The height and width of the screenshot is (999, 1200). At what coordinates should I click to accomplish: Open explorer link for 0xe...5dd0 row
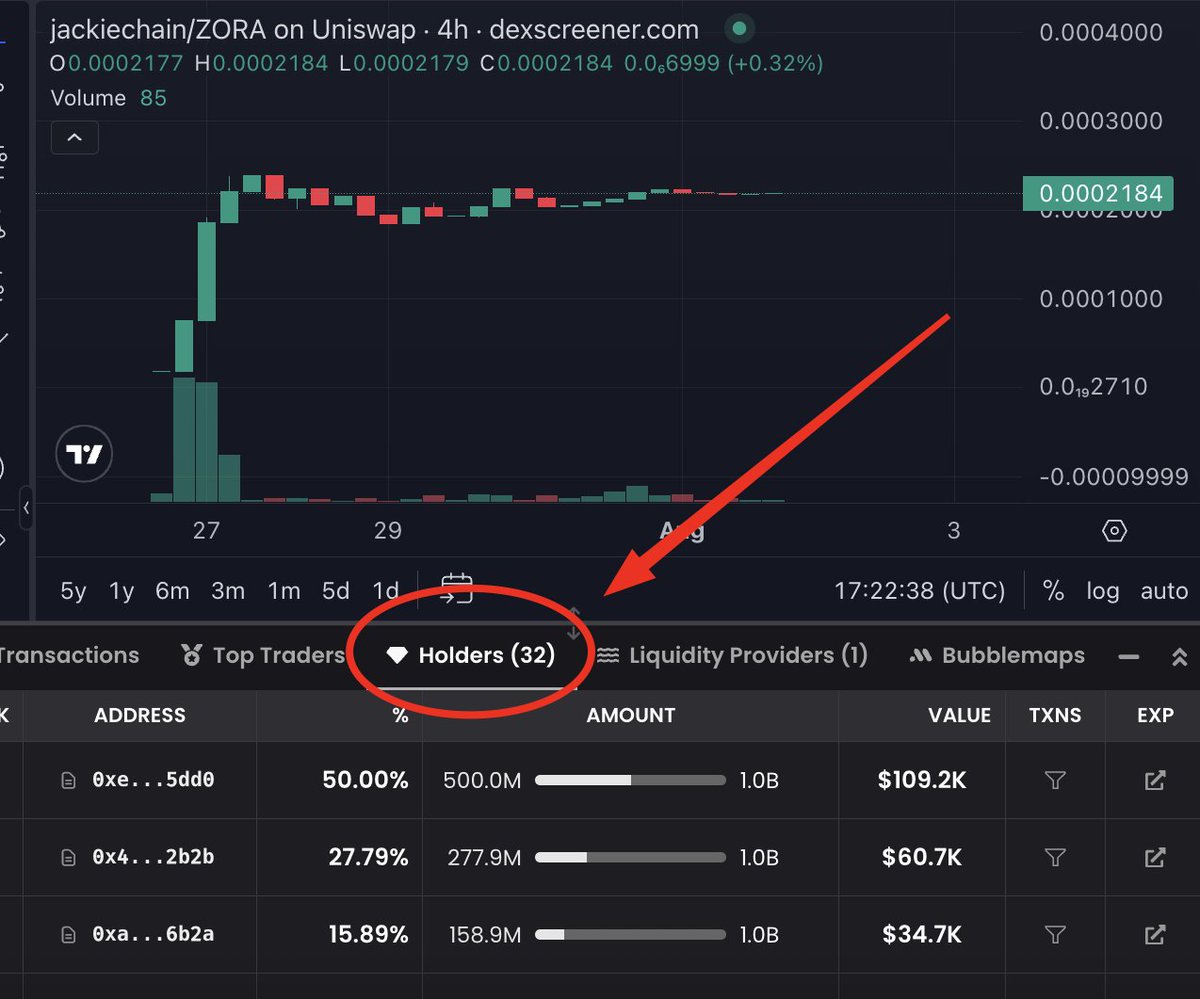click(x=1155, y=780)
